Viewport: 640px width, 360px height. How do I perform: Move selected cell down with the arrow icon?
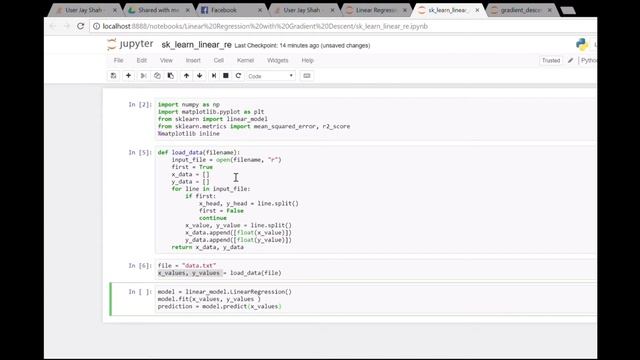200,76
